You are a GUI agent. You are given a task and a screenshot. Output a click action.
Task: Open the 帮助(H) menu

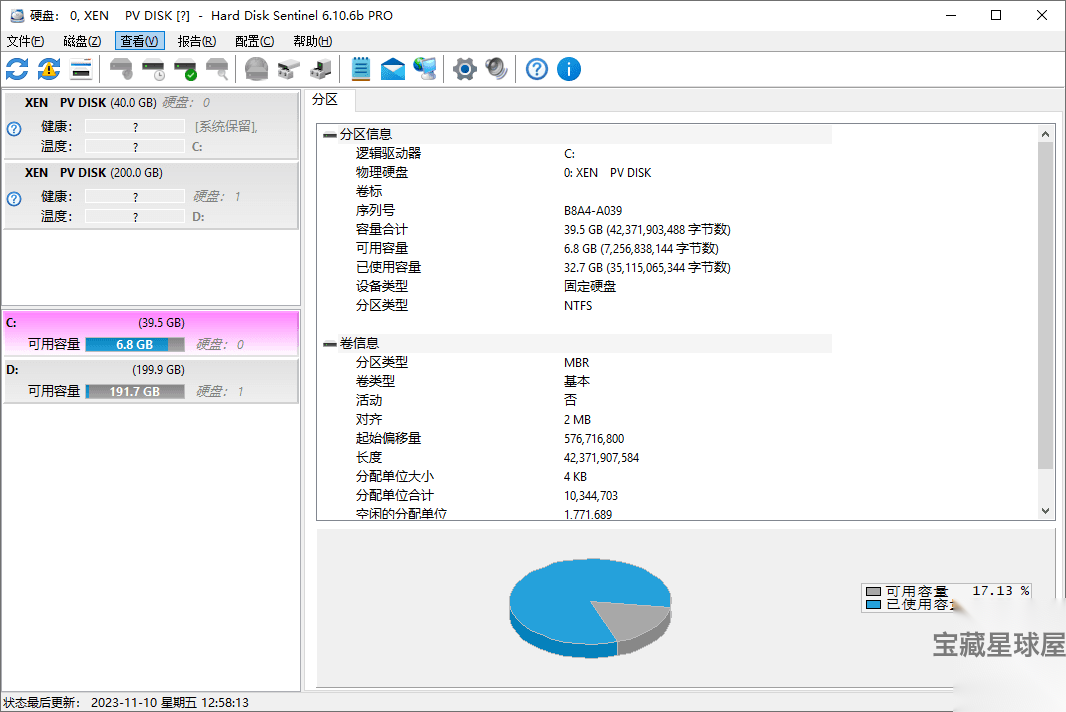[x=313, y=41]
